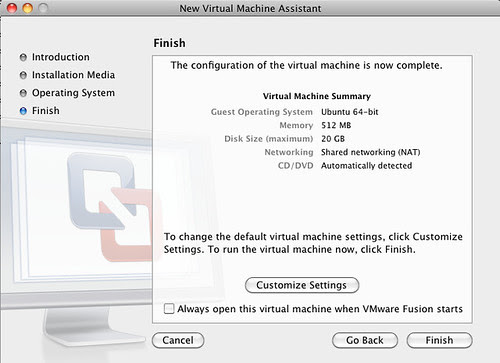
Task: Click the configuration is now complete message
Action: 306,65
